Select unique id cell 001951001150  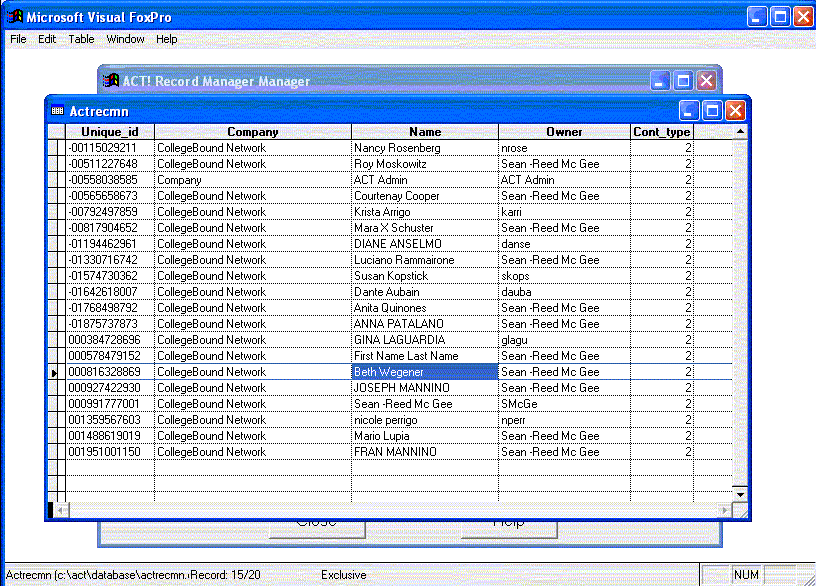110,452
